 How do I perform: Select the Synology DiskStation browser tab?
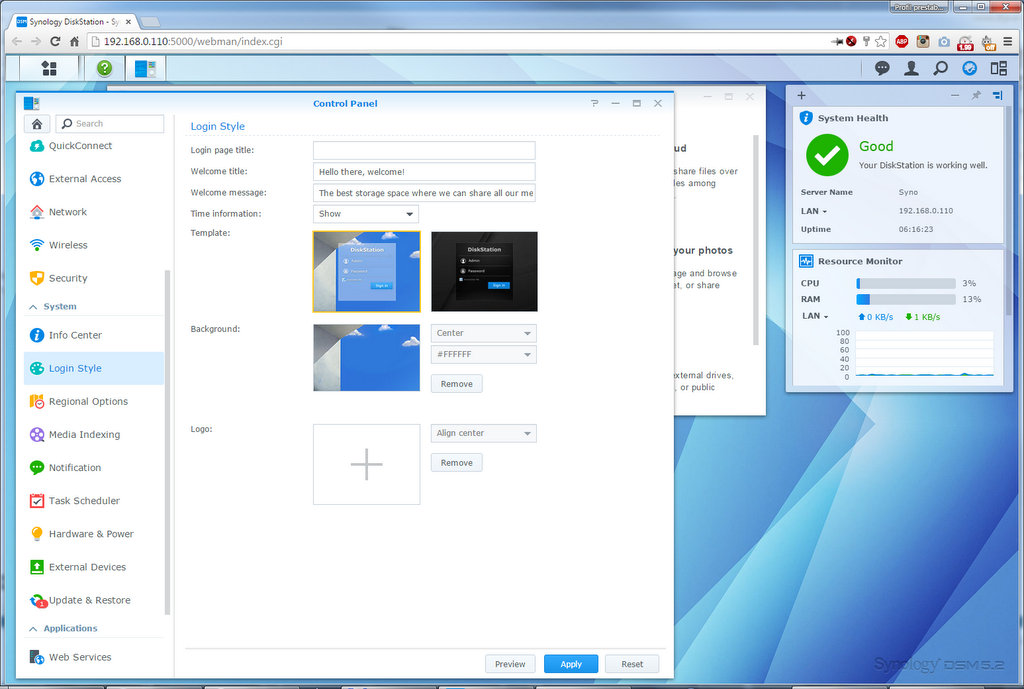coord(74,22)
